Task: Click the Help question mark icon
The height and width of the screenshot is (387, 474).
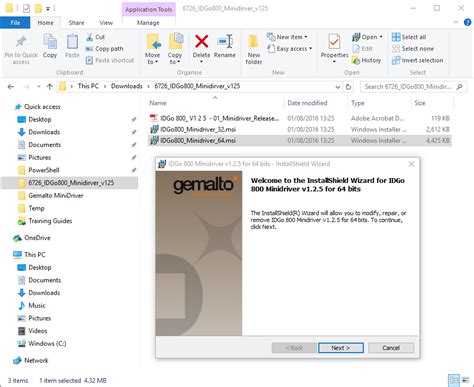Action: [x=467, y=23]
